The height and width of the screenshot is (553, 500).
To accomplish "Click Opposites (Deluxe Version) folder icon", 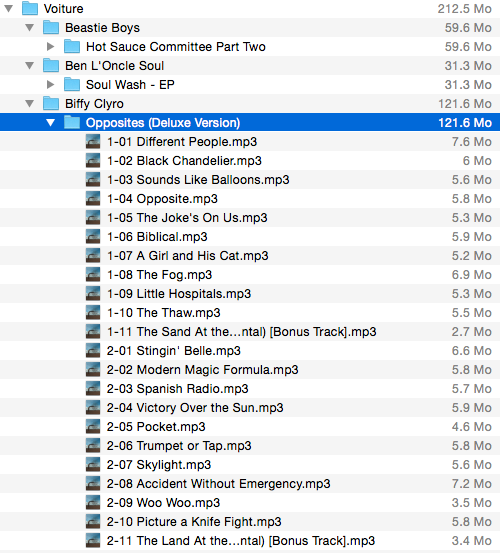I will (x=72, y=123).
